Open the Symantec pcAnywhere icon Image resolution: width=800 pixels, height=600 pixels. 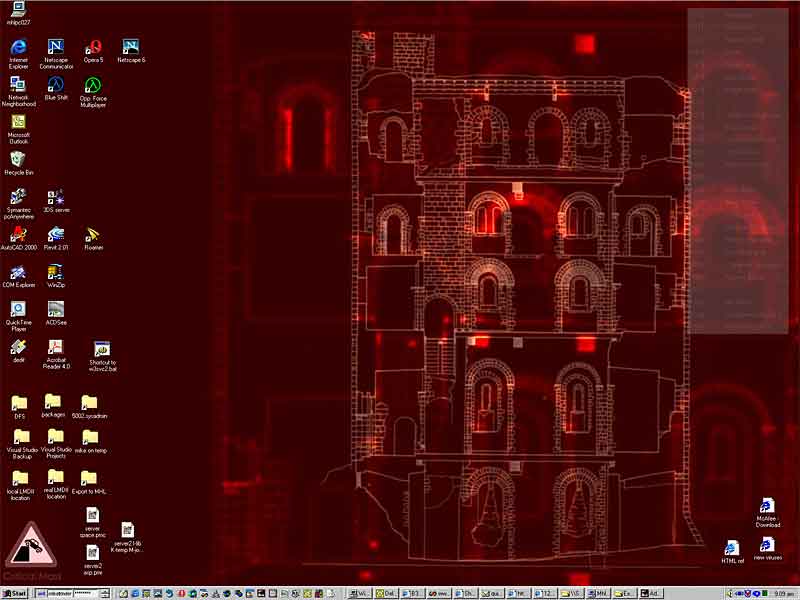pos(18,197)
